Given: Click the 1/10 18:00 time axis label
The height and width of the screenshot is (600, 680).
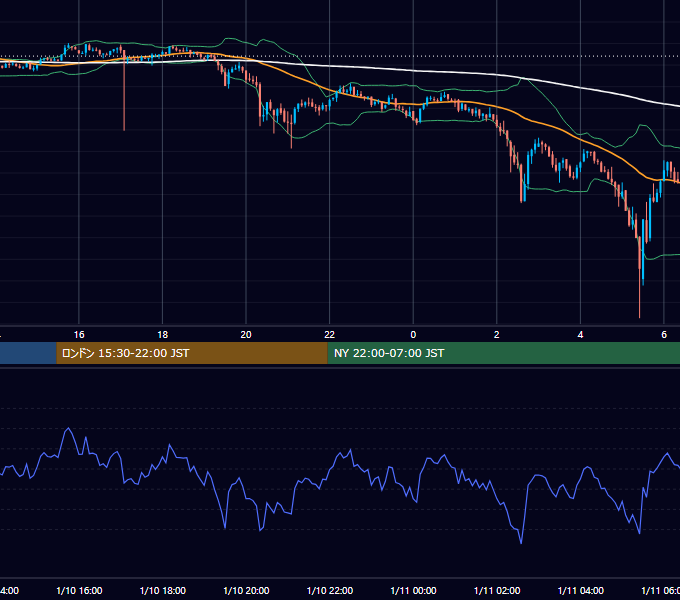Looking at the screenshot, I should tap(163, 590).
